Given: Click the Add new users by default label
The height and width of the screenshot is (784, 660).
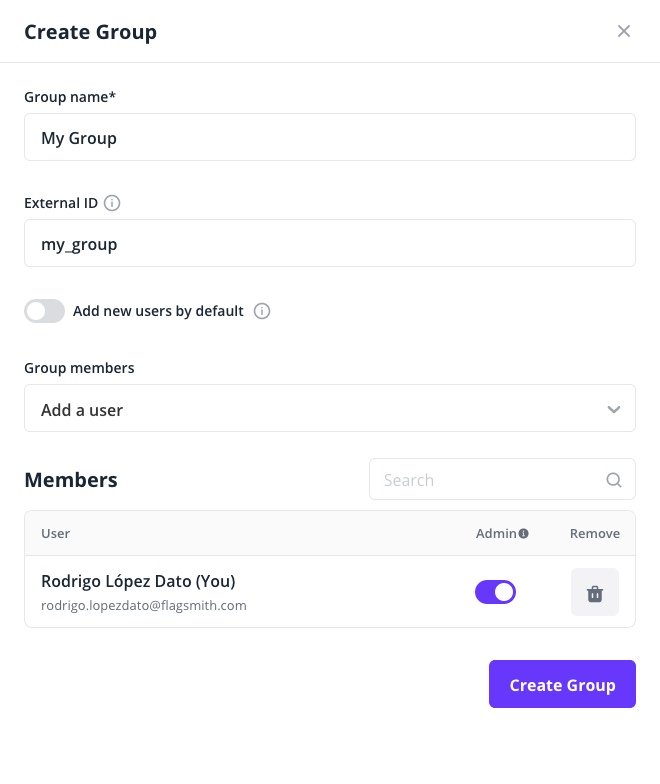Looking at the screenshot, I should (158, 311).
